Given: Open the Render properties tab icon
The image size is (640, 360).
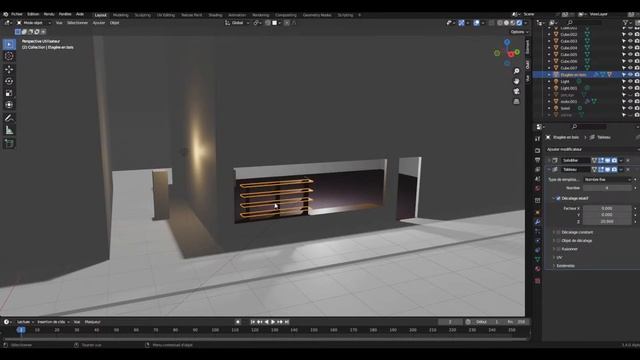Looking at the screenshot, I should (538, 151).
